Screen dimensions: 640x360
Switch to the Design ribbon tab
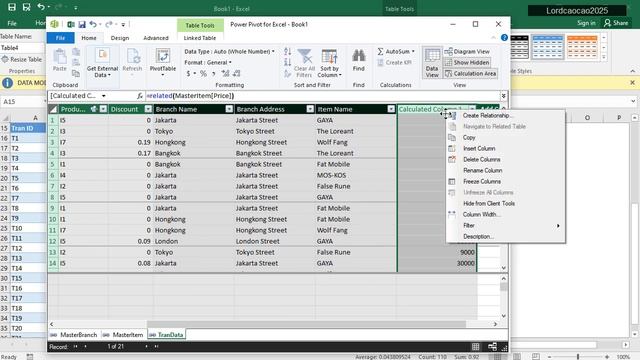pos(120,38)
